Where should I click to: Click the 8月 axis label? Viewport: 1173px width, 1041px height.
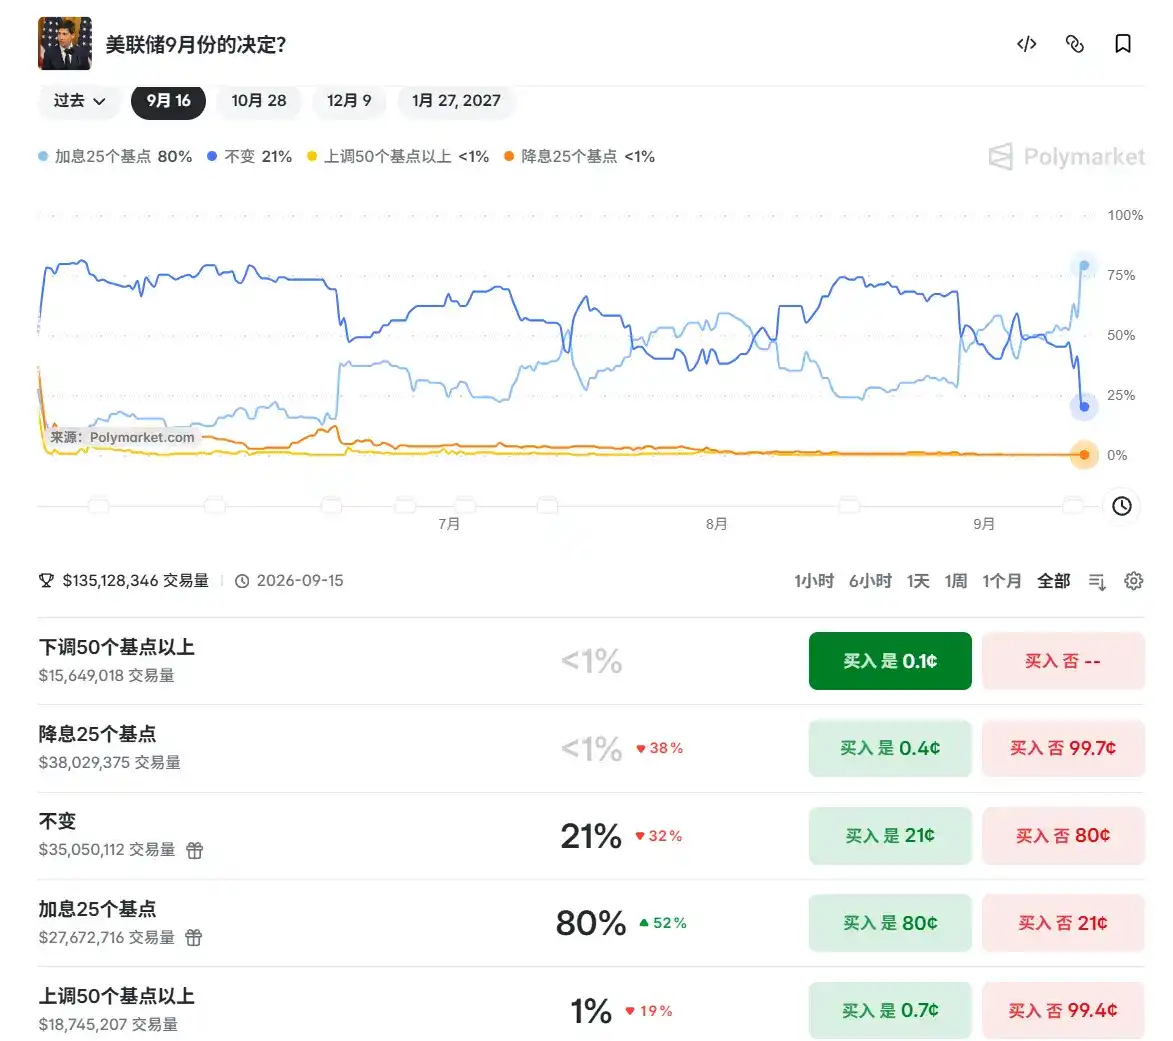(x=717, y=524)
